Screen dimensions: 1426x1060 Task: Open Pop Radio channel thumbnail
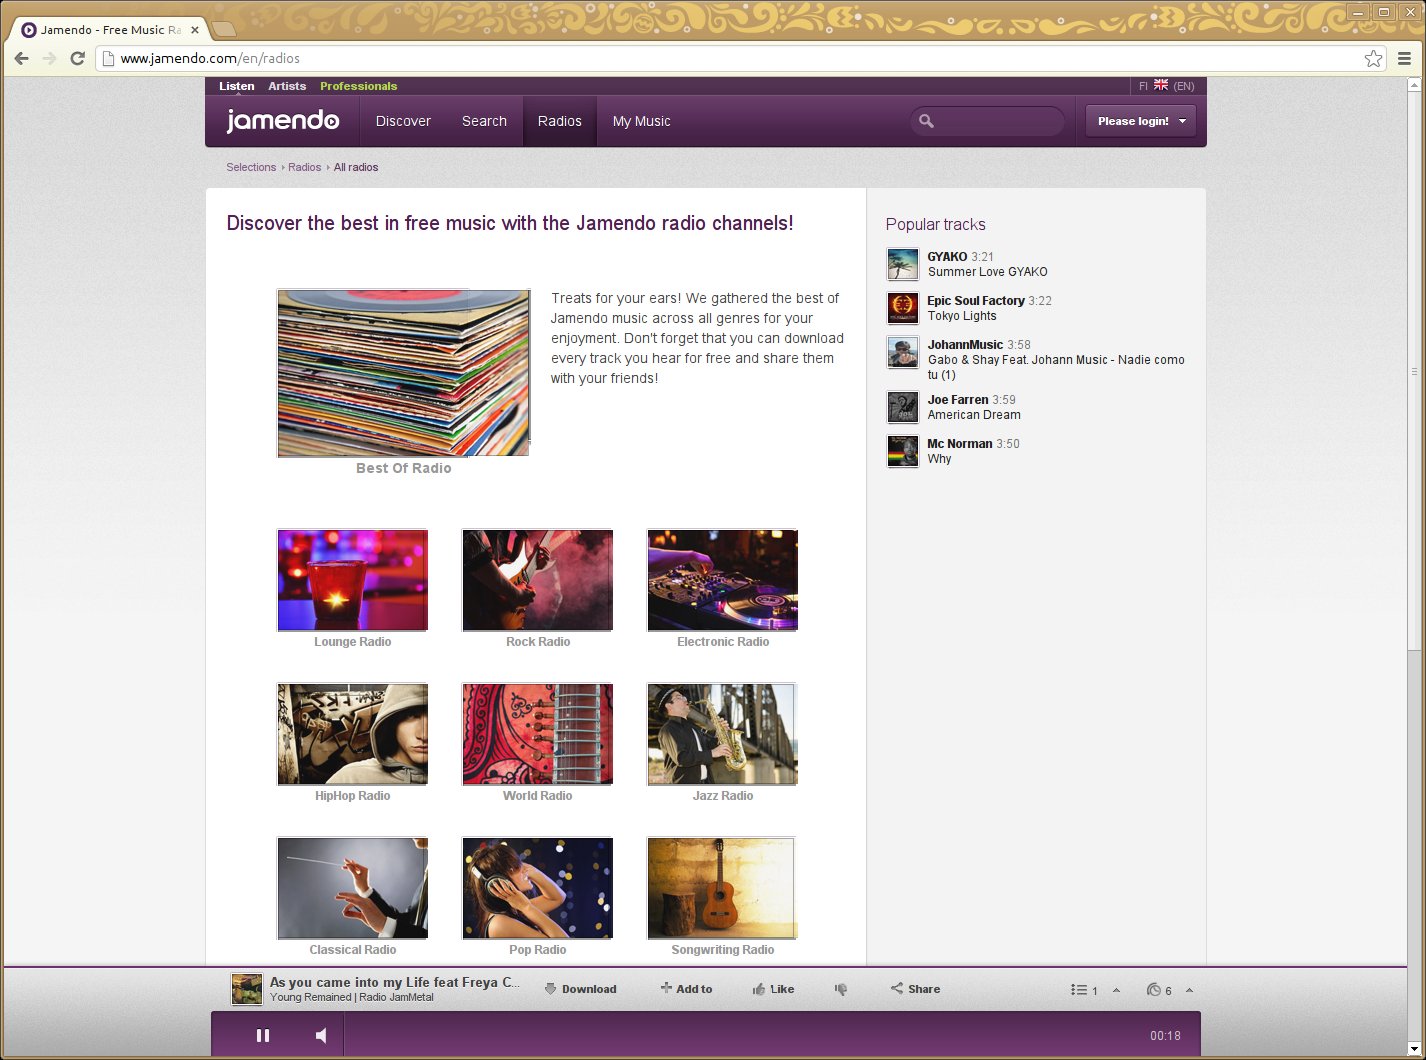[x=537, y=888]
